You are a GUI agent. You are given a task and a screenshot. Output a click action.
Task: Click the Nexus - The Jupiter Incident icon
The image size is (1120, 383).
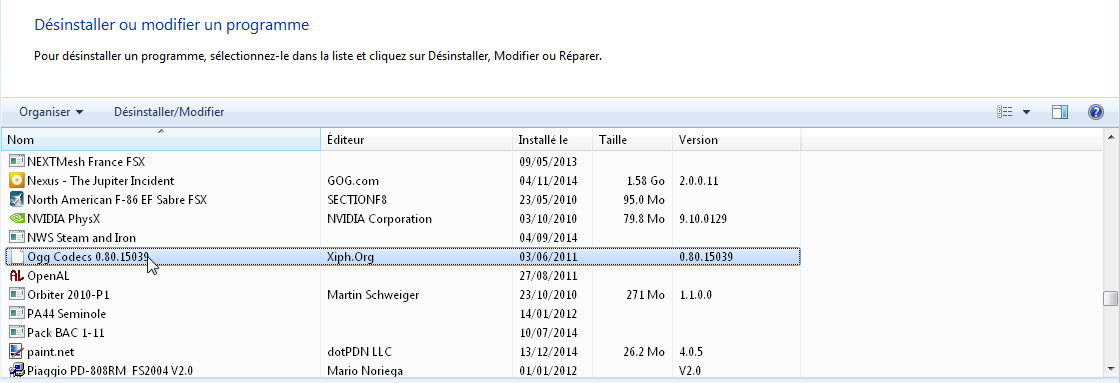click(x=16, y=181)
